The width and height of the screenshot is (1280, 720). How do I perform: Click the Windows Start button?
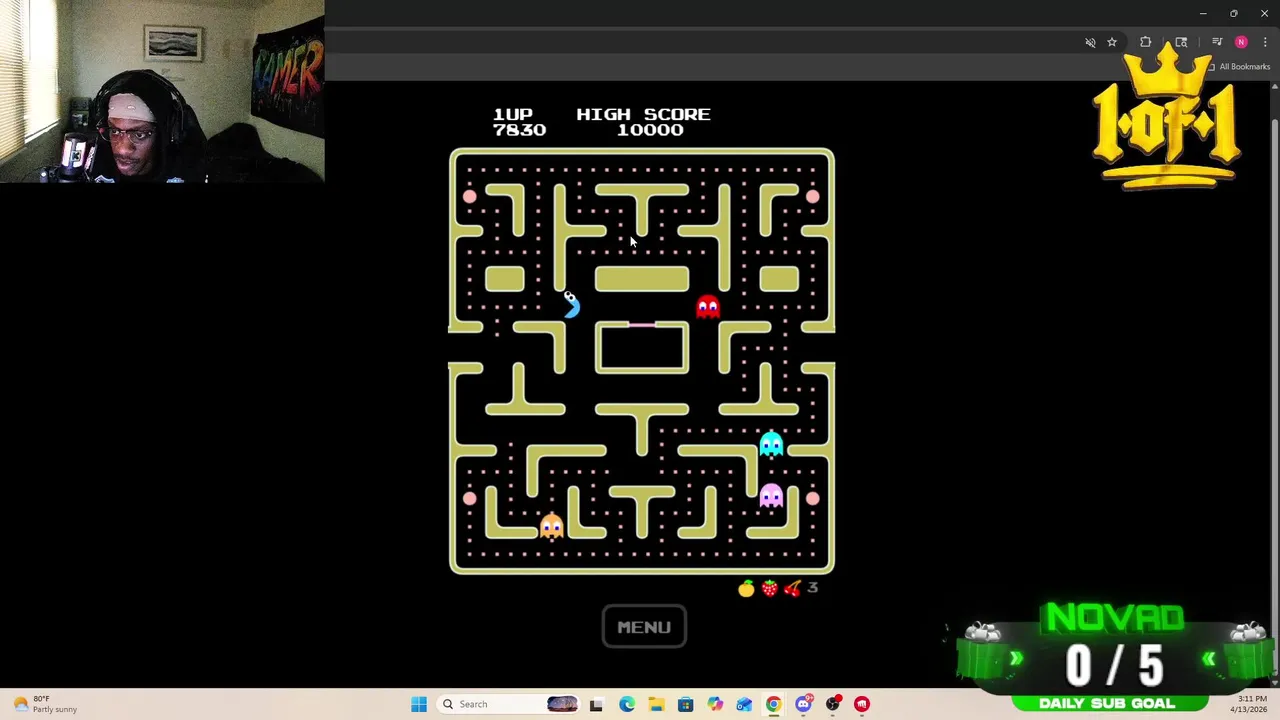(x=419, y=704)
